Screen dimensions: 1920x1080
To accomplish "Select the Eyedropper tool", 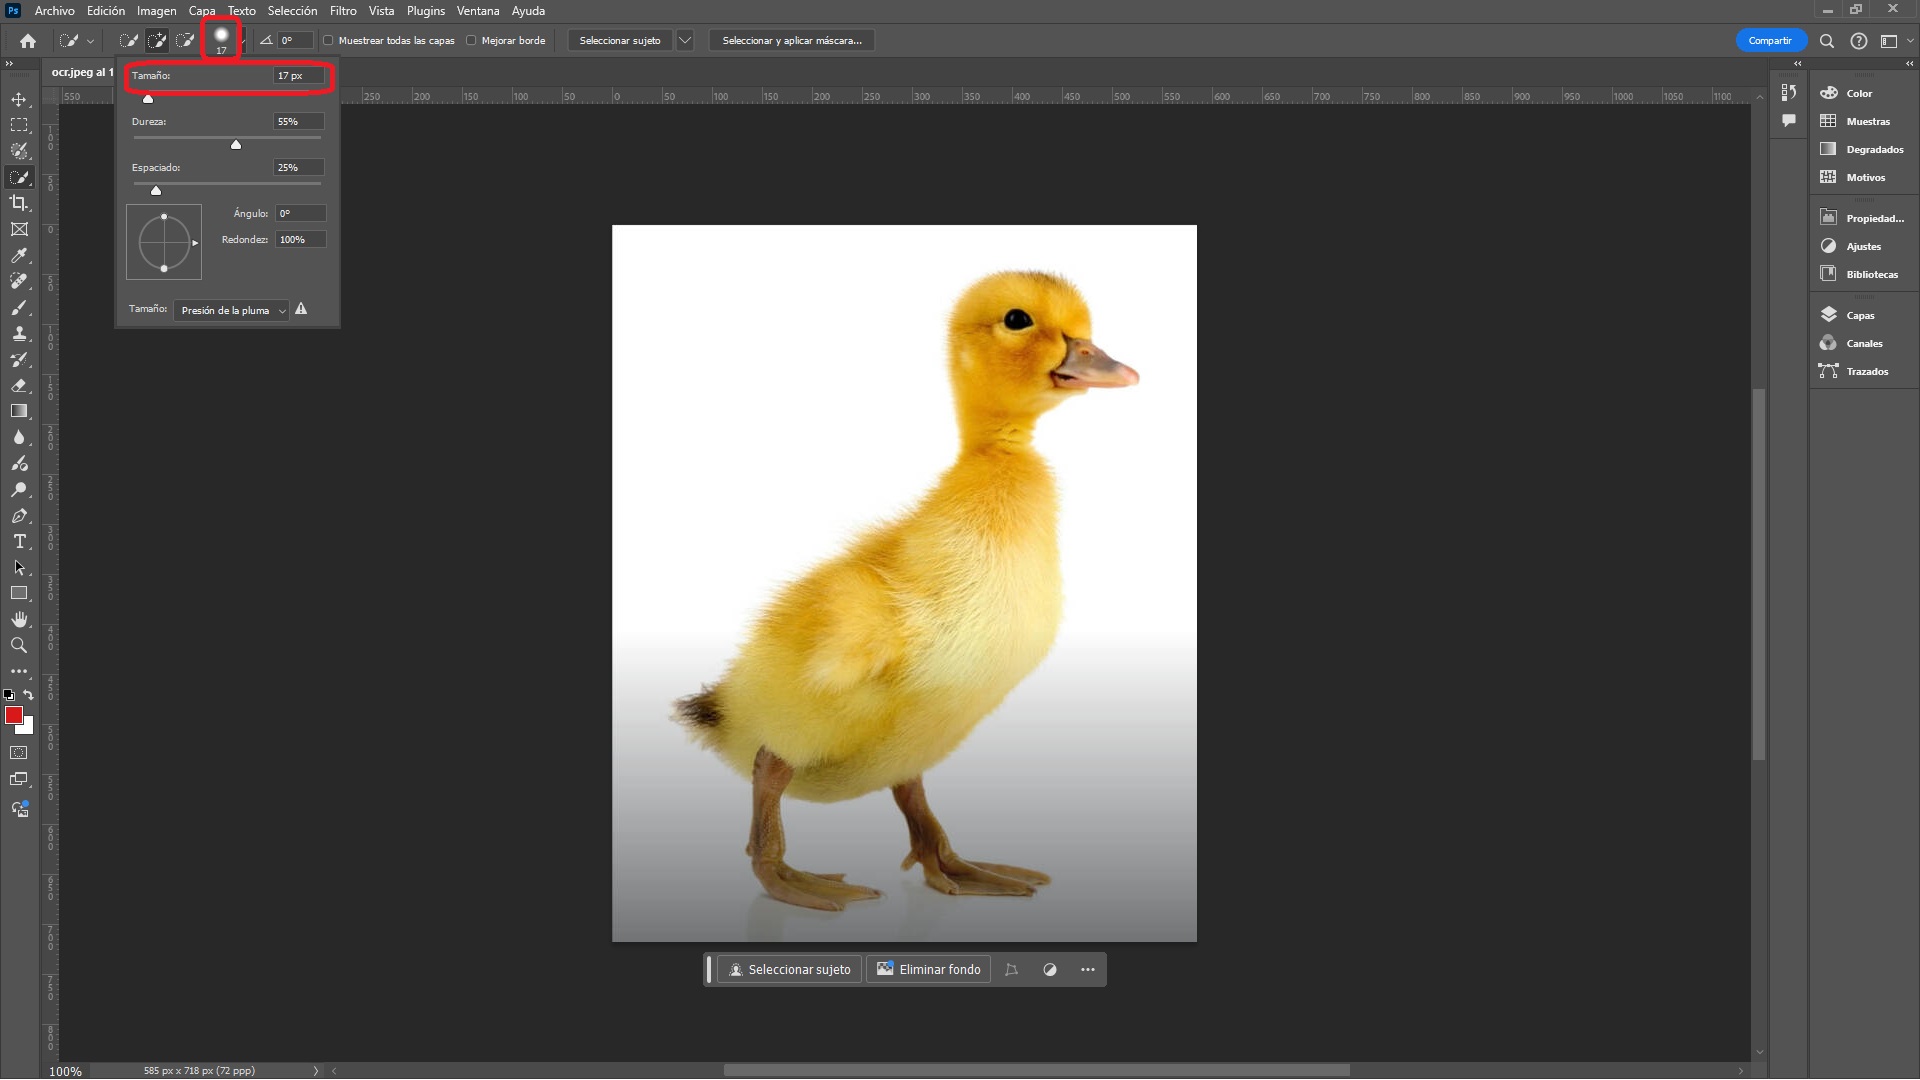I will 19,255.
